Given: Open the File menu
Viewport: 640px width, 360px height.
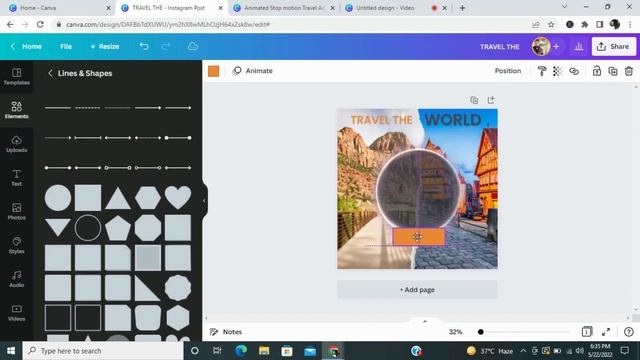Looking at the screenshot, I should tap(66, 47).
